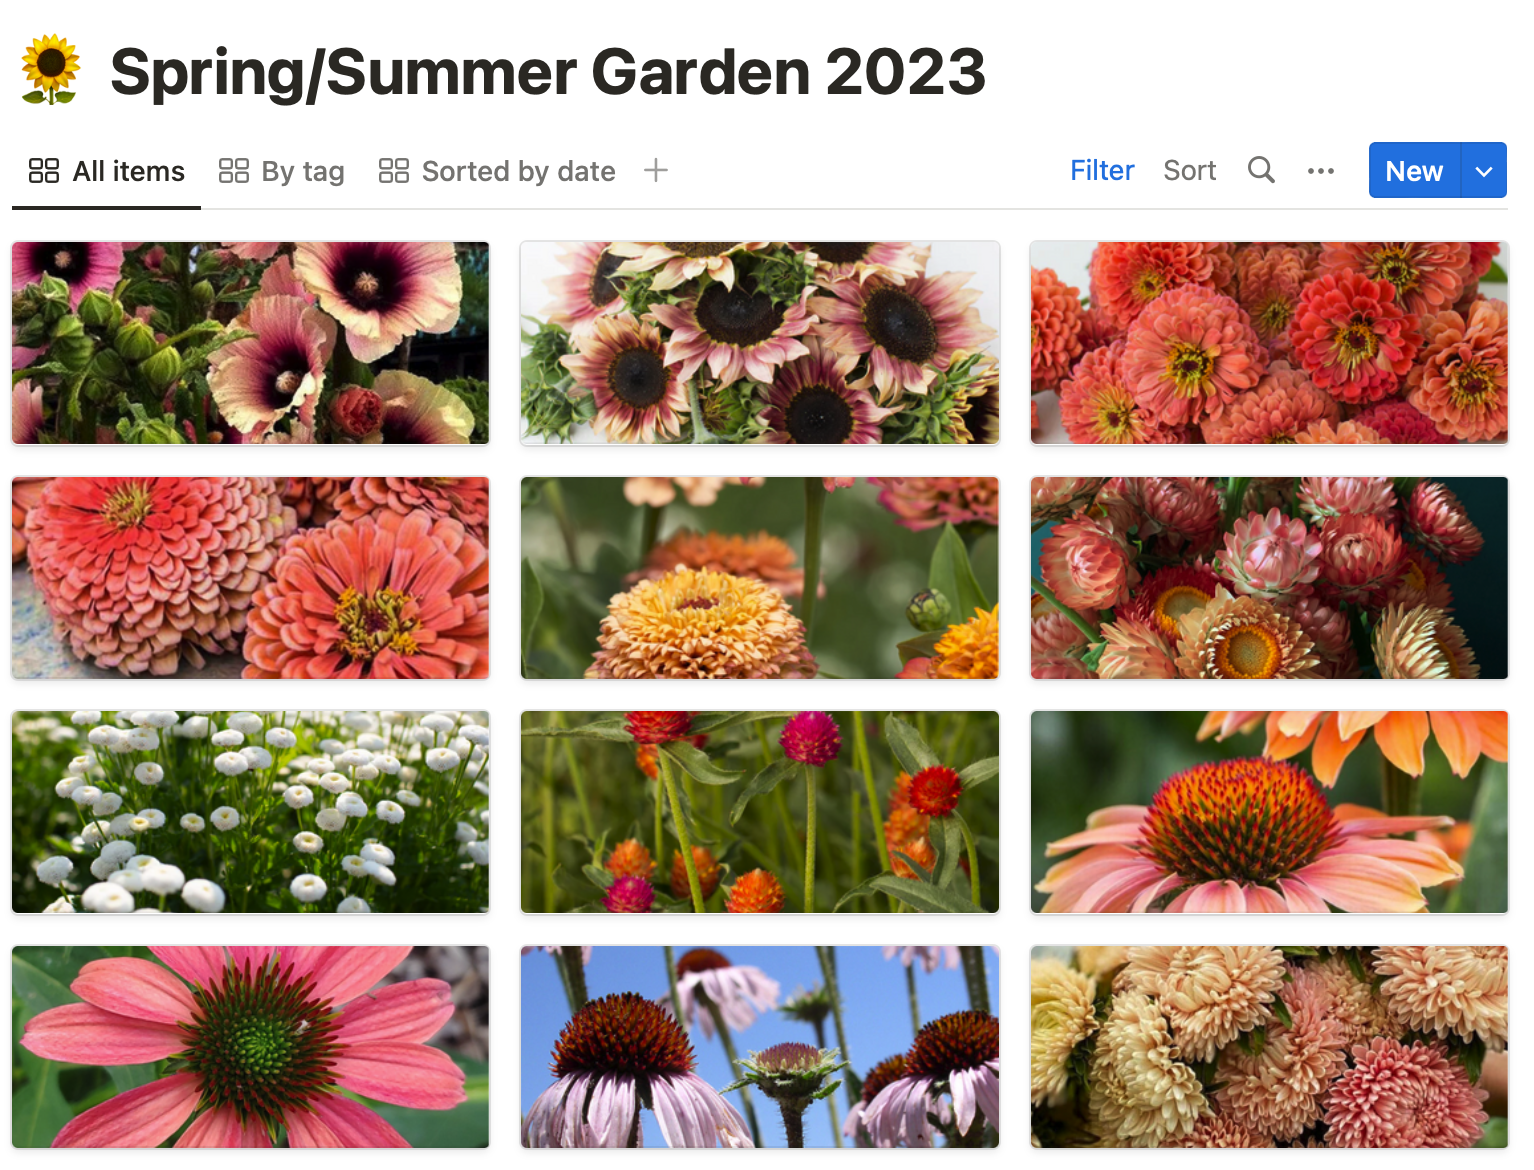
Task: Select the All items tab
Action: [x=107, y=171]
